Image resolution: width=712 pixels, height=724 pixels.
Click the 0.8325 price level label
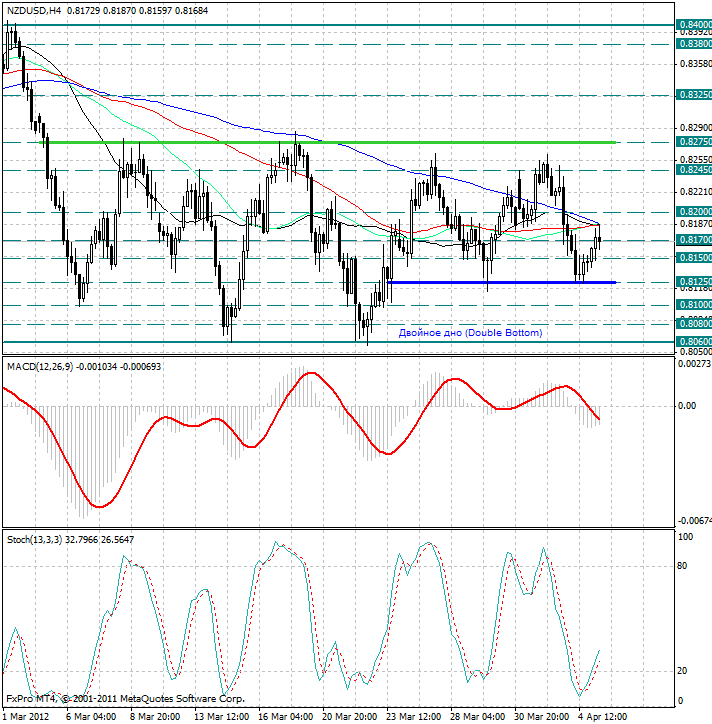(x=693, y=94)
